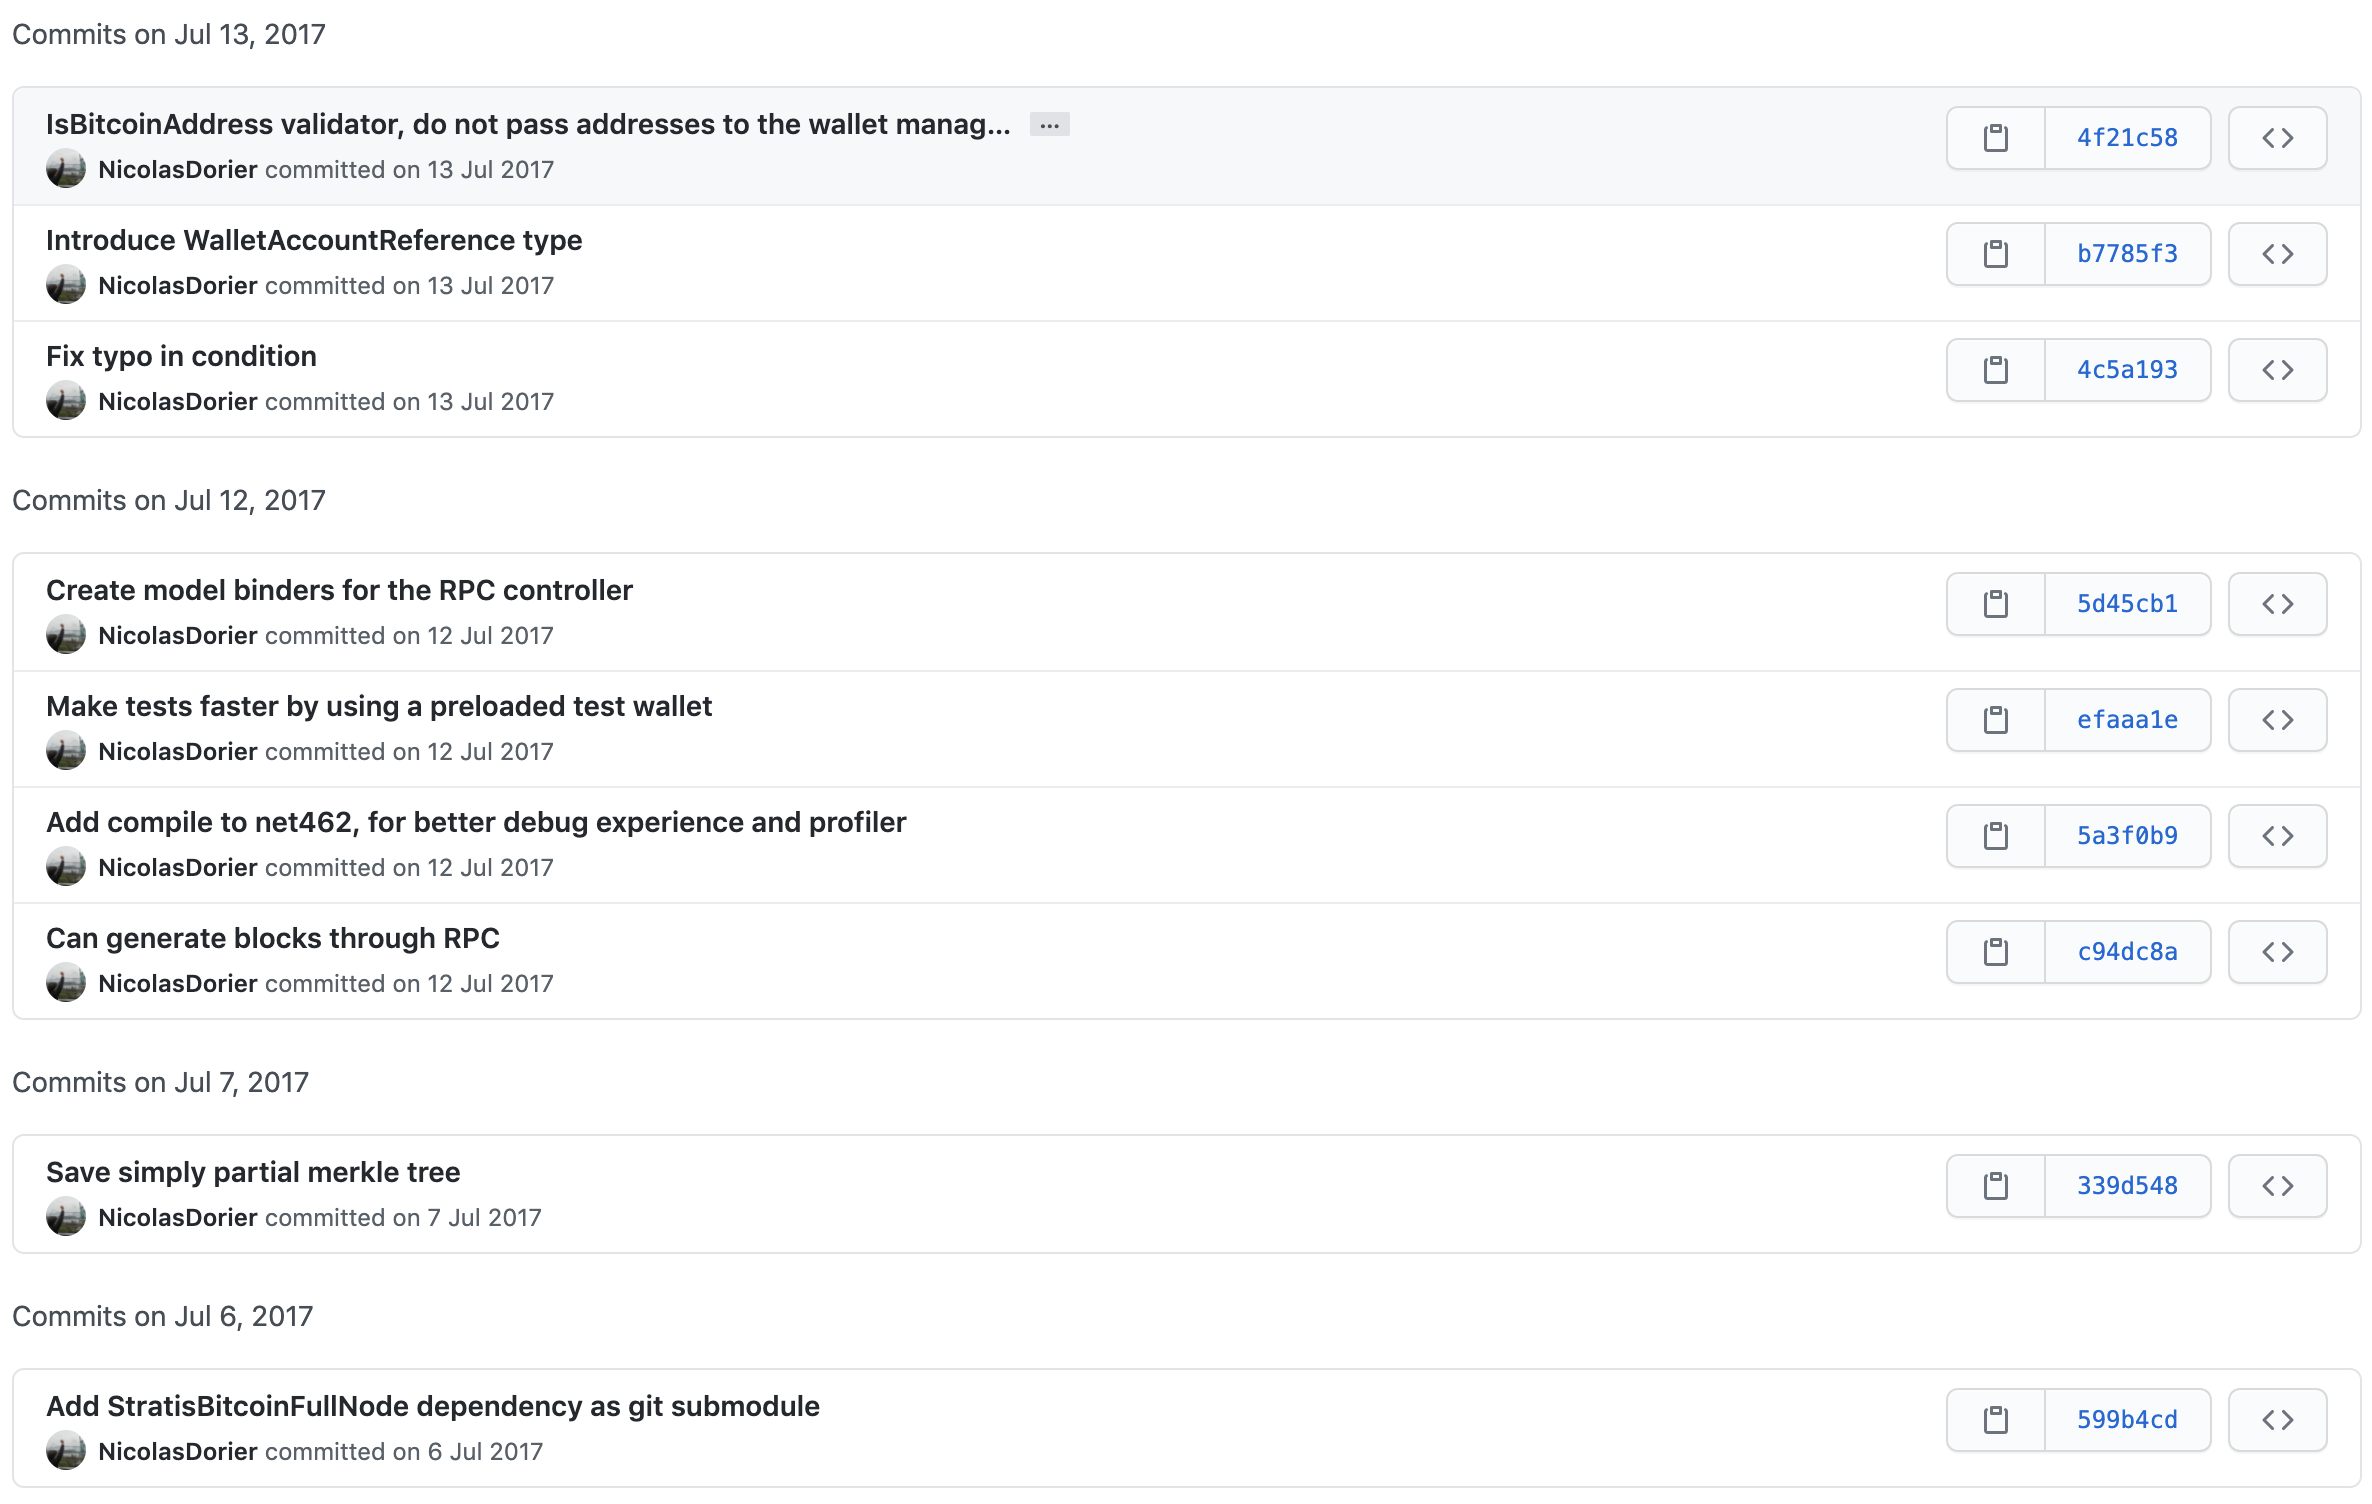
Task: Open 'Add StratisBitcoinFullNode dependency' commit
Action: tap(432, 1406)
